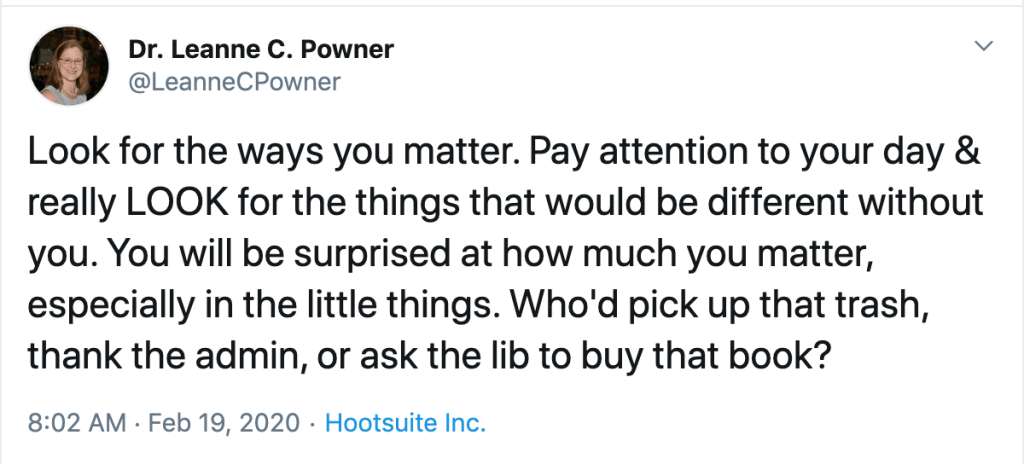Open the Hootsuite Inc. source link
This screenshot has width=1024, height=464.
pos(405,423)
